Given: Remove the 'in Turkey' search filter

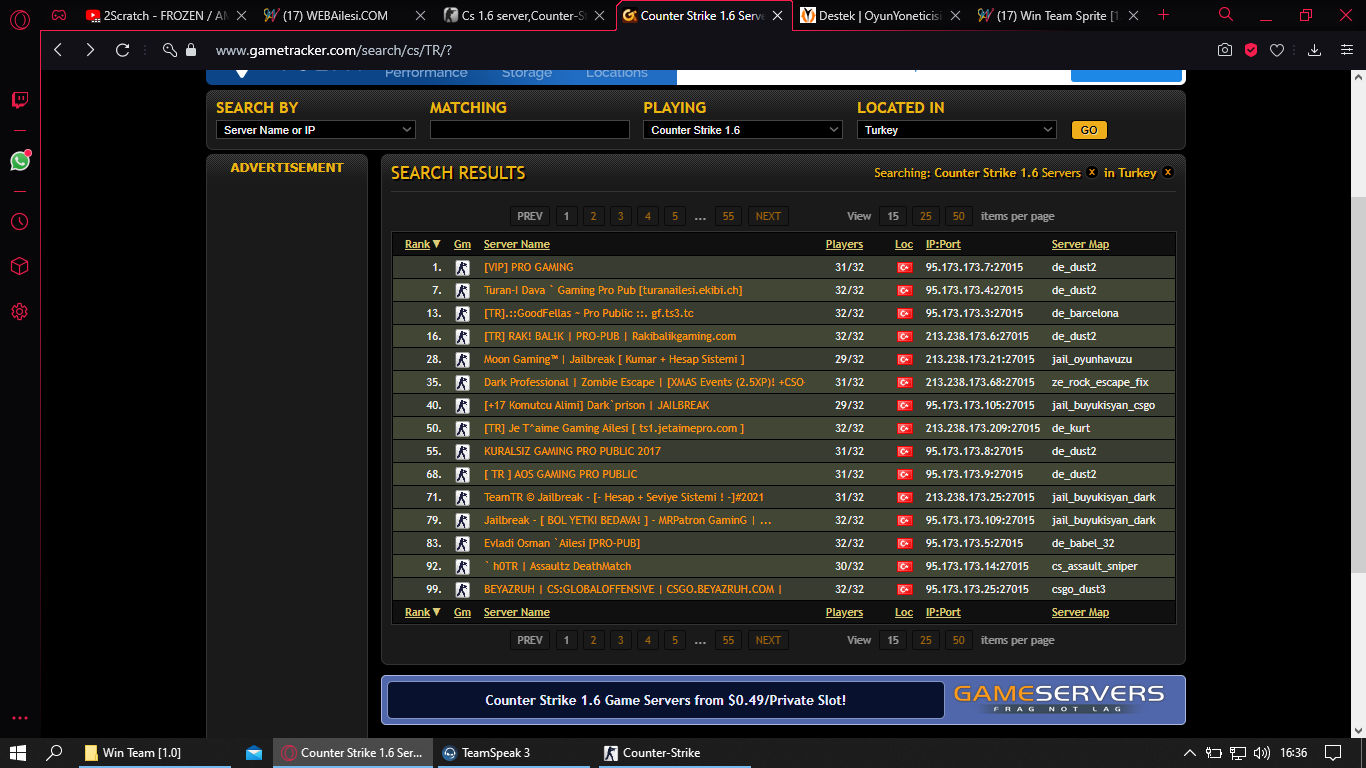Looking at the screenshot, I should click(1167, 172).
